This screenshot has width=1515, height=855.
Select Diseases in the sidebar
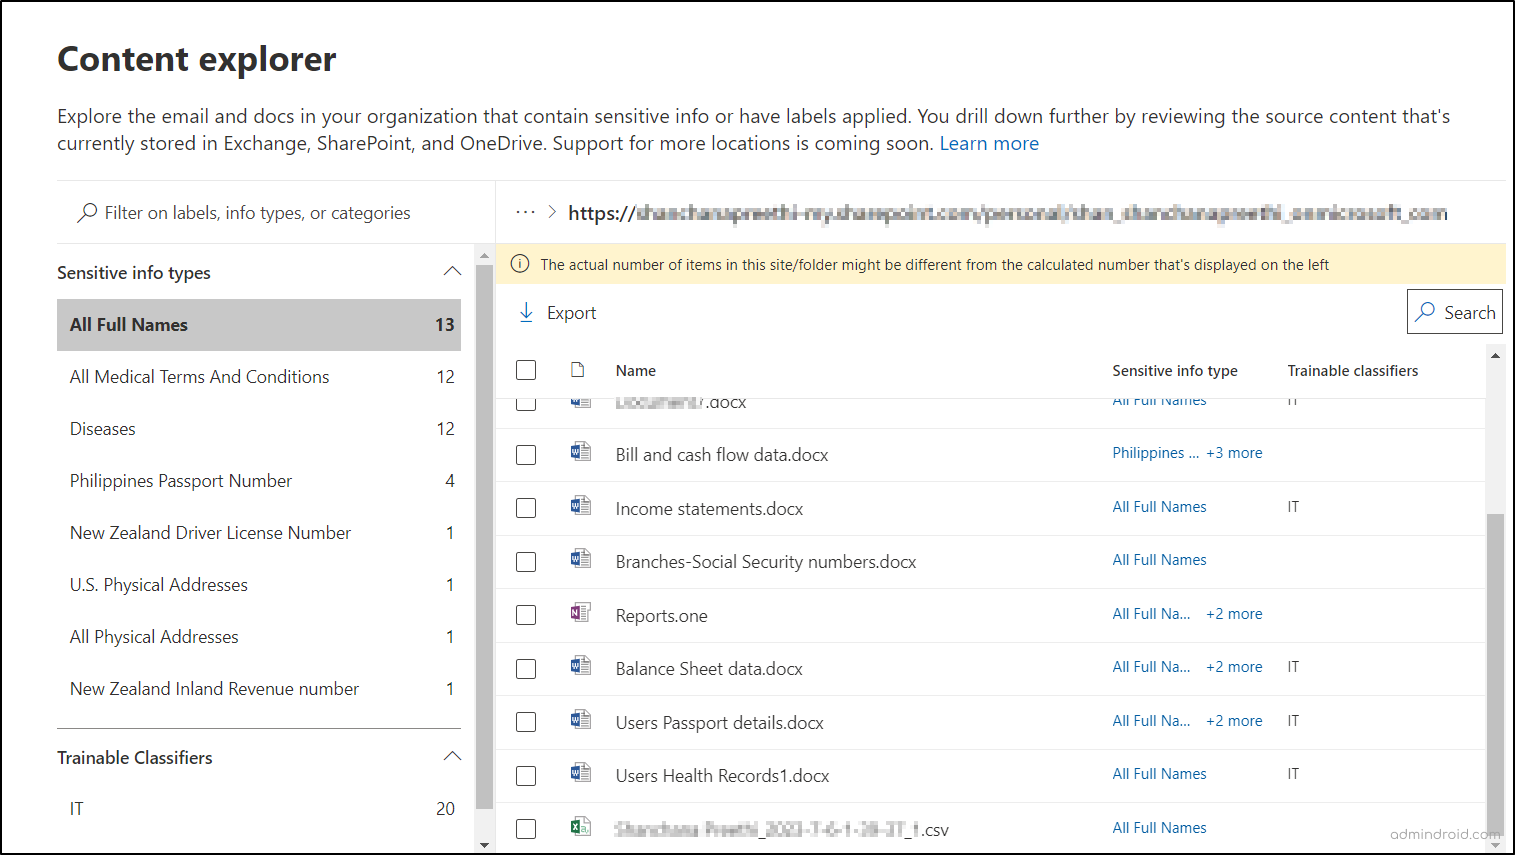(102, 428)
